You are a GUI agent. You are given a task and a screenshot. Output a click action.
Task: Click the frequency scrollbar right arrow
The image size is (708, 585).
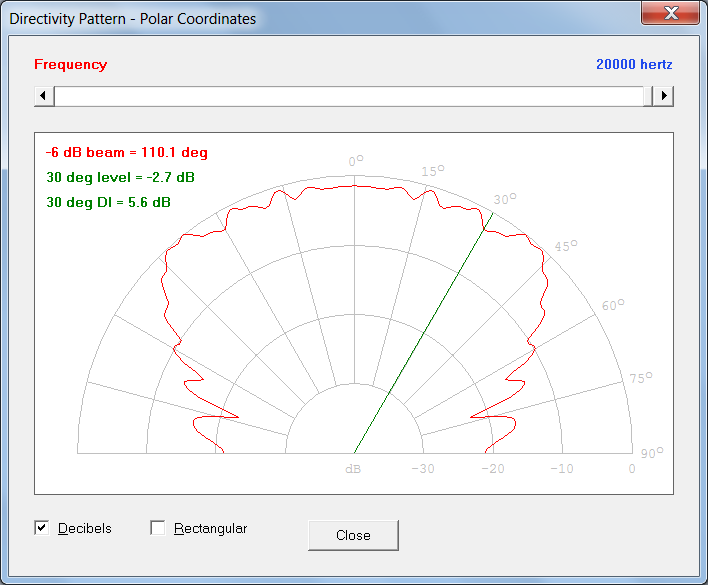[x=663, y=96]
